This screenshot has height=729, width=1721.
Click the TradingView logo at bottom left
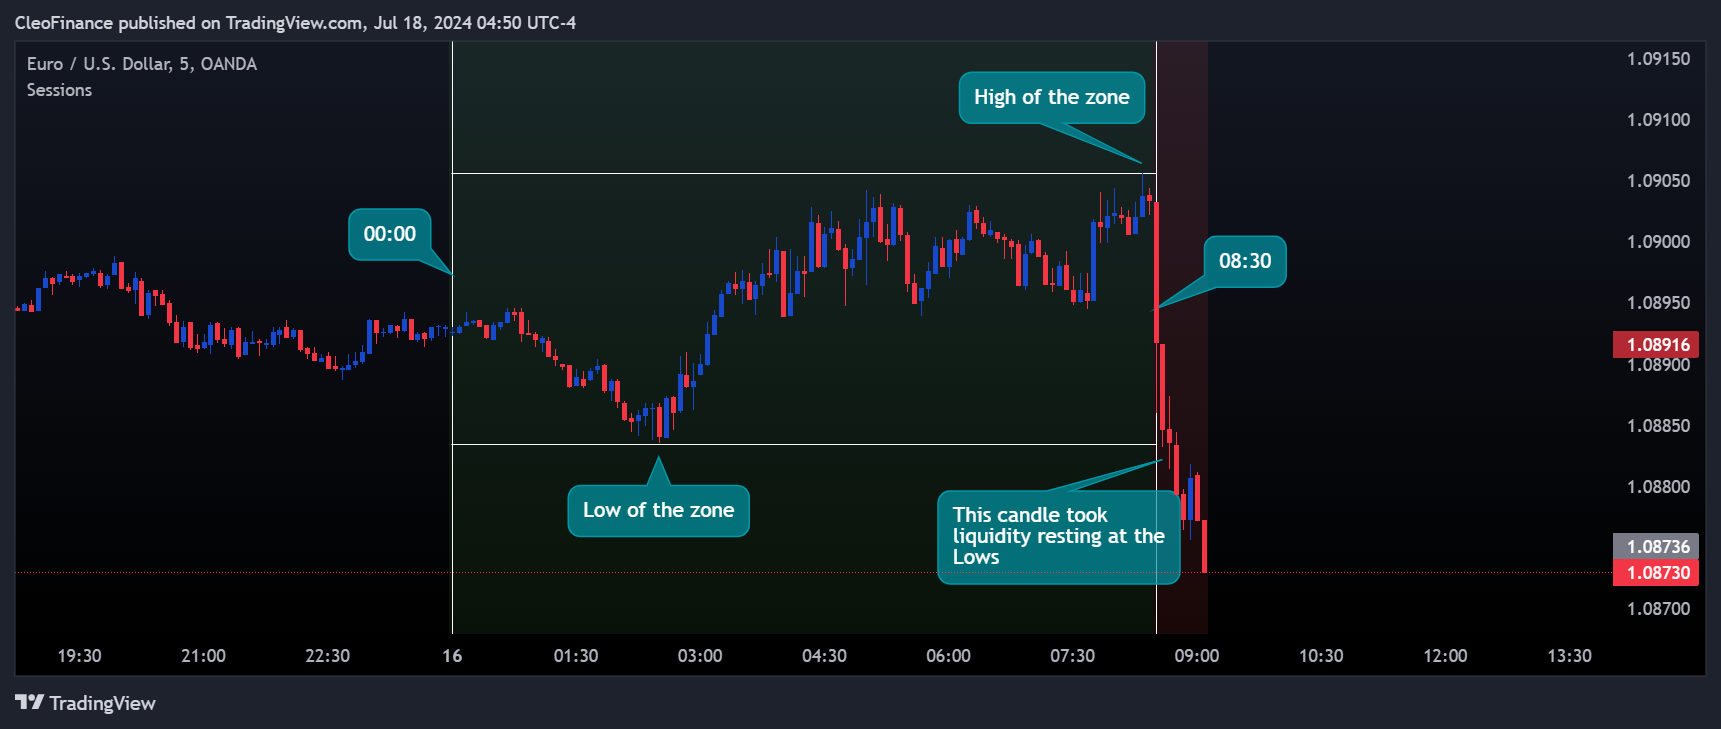[x=86, y=703]
